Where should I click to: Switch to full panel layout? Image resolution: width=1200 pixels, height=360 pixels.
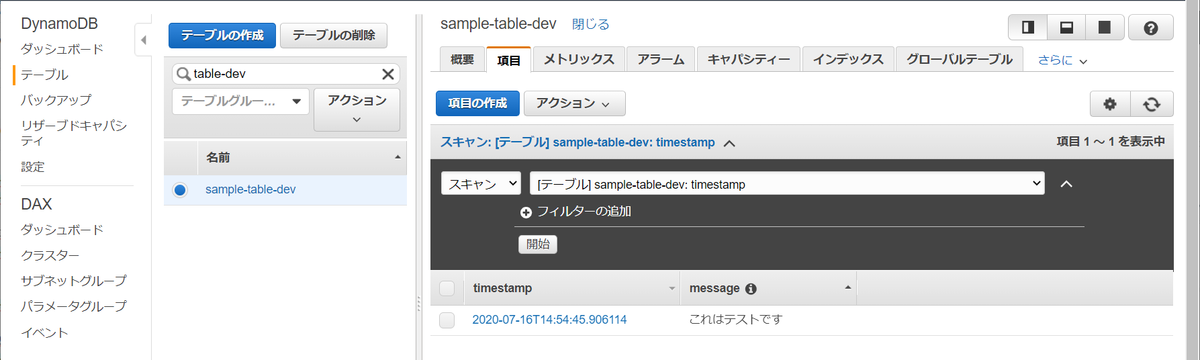click(1104, 28)
